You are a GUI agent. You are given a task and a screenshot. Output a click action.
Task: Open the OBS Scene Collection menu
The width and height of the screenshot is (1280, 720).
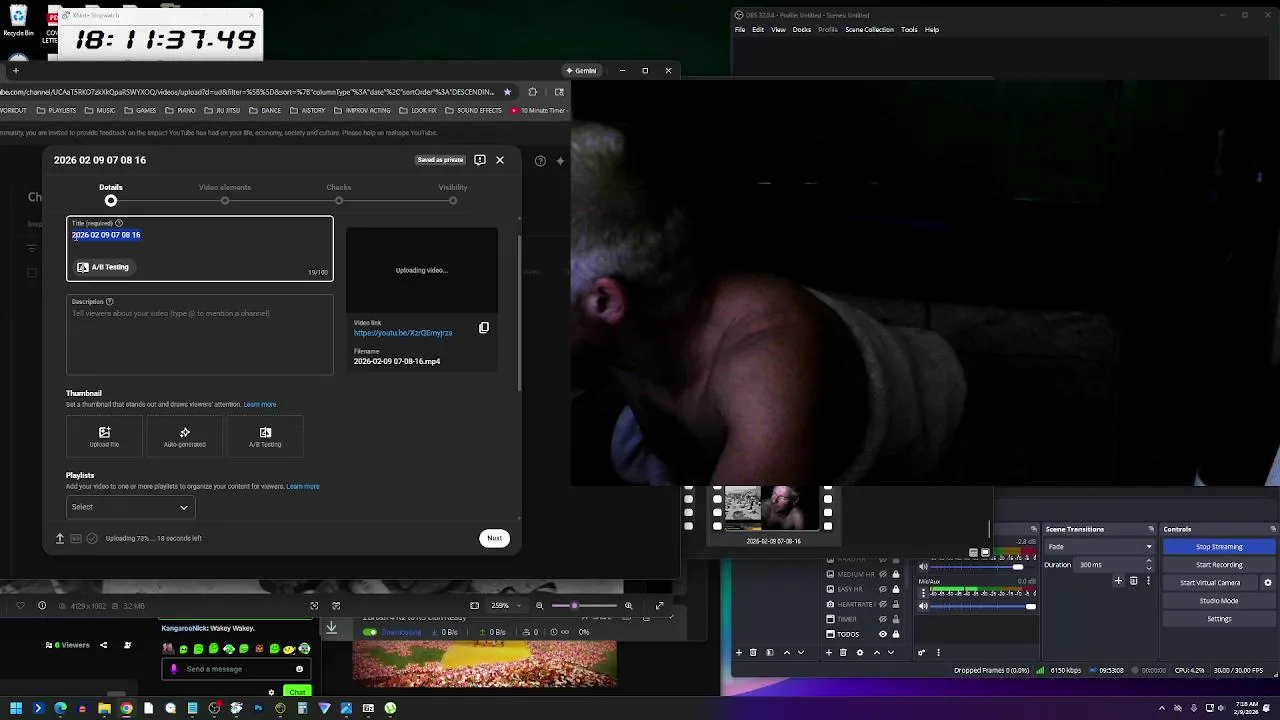point(869,30)
